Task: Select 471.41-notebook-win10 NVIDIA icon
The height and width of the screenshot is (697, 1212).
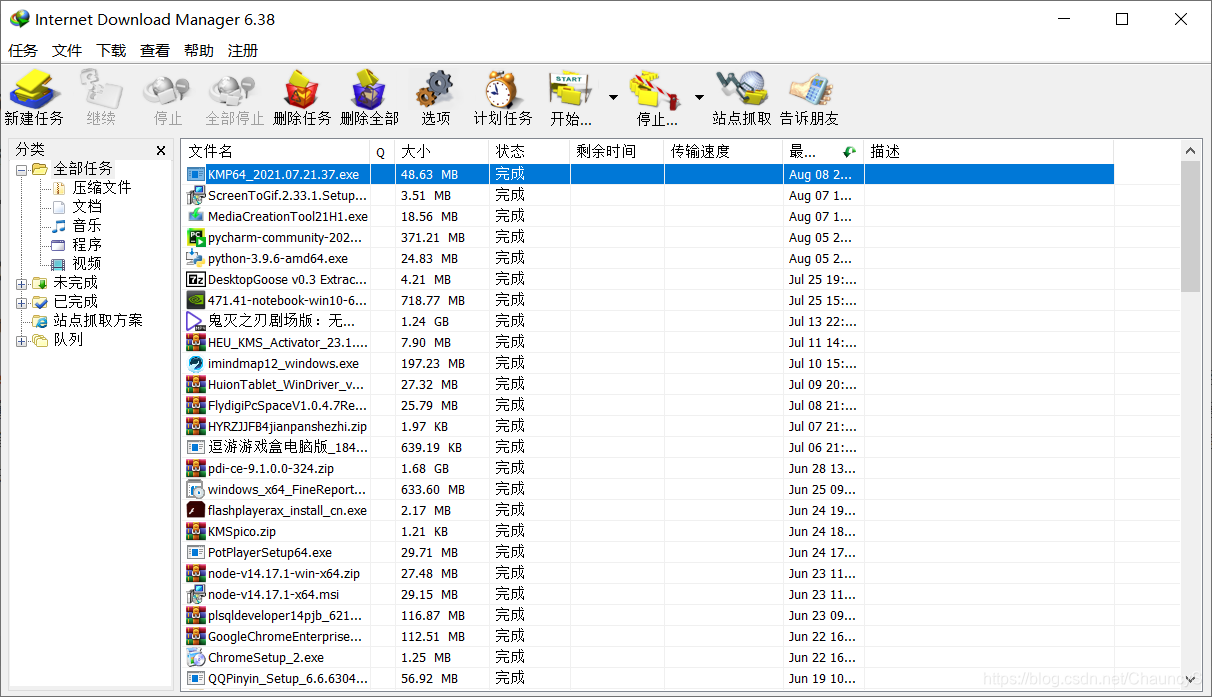Action: (x=195, y=300)
